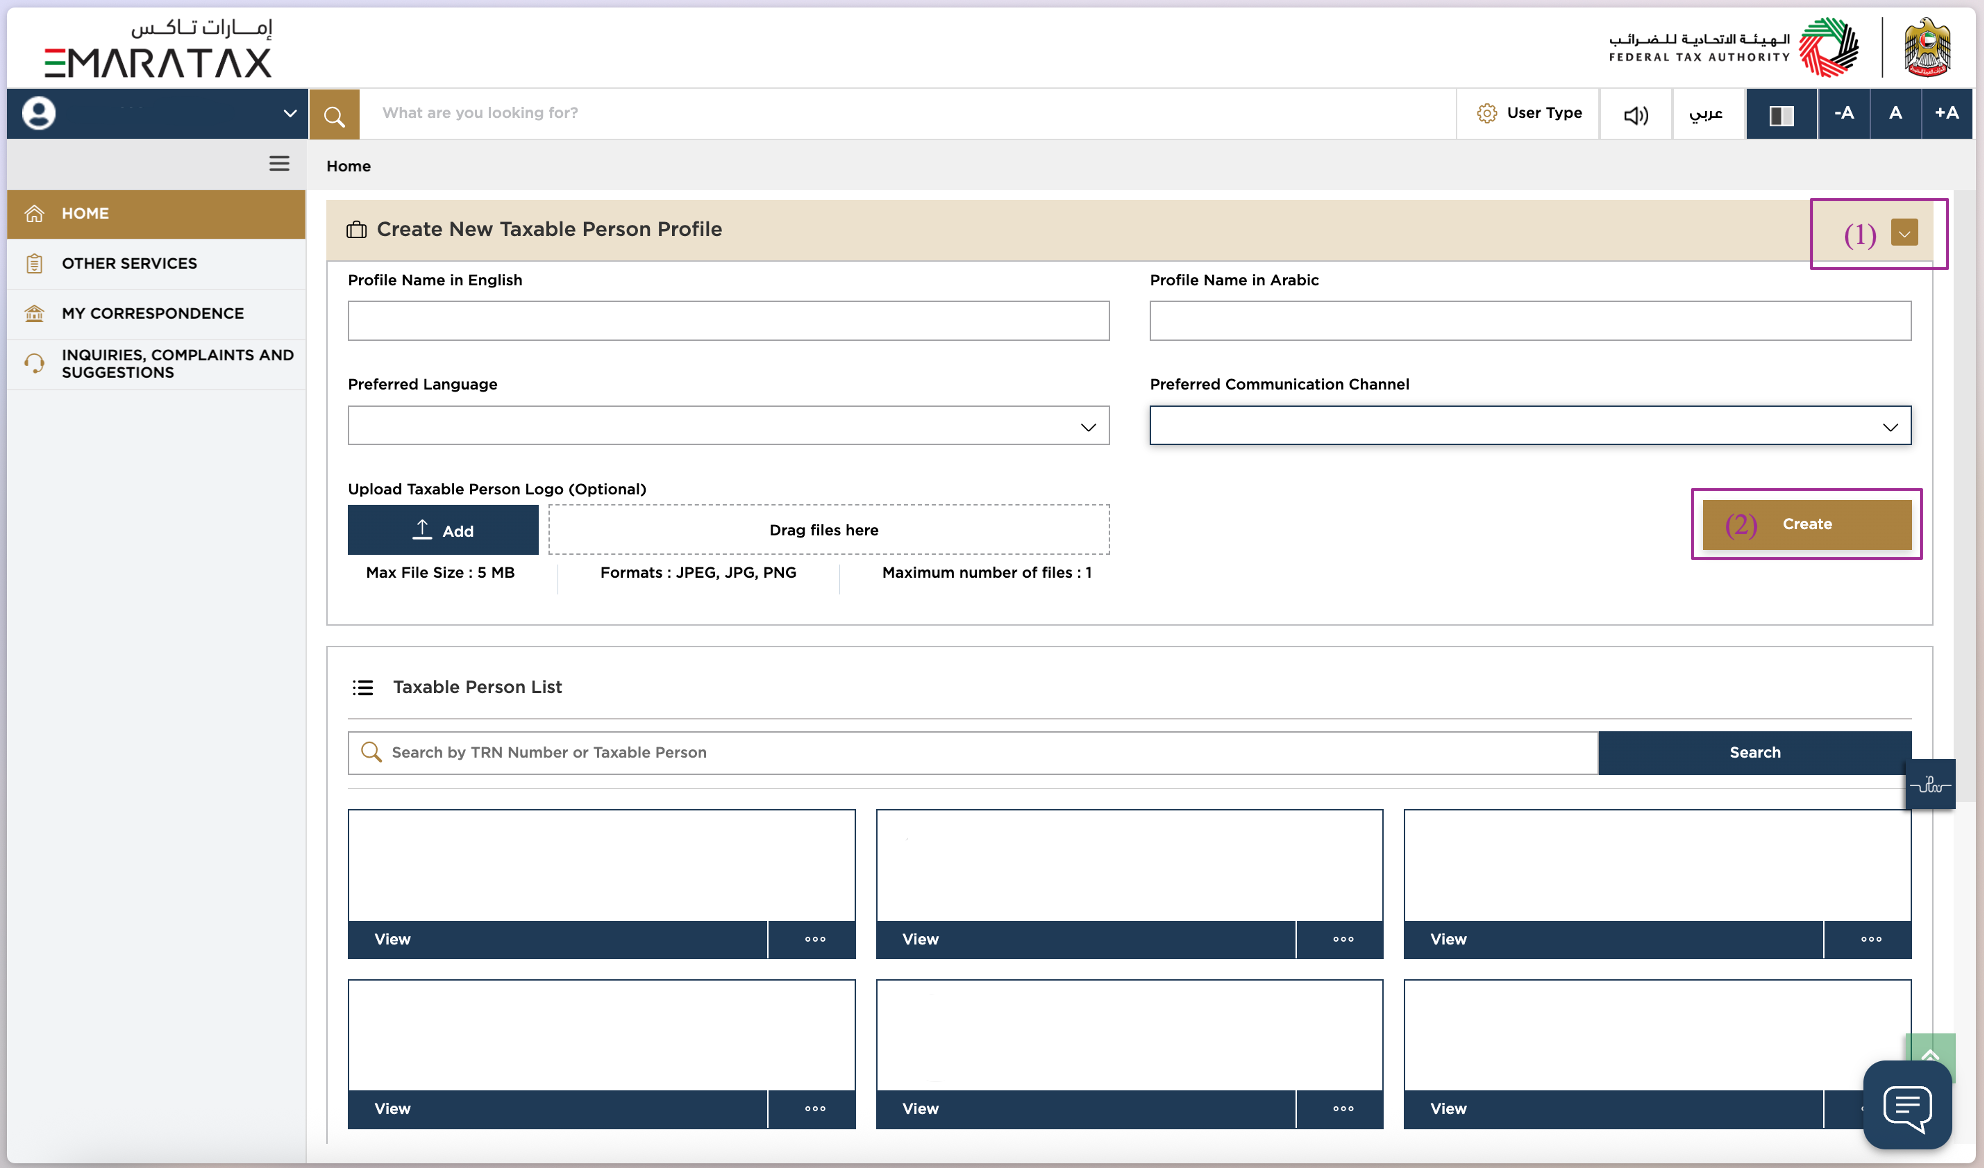Reset font size with the A button
This screenshot has width=1984, height=1168.
pos(1895,113)
